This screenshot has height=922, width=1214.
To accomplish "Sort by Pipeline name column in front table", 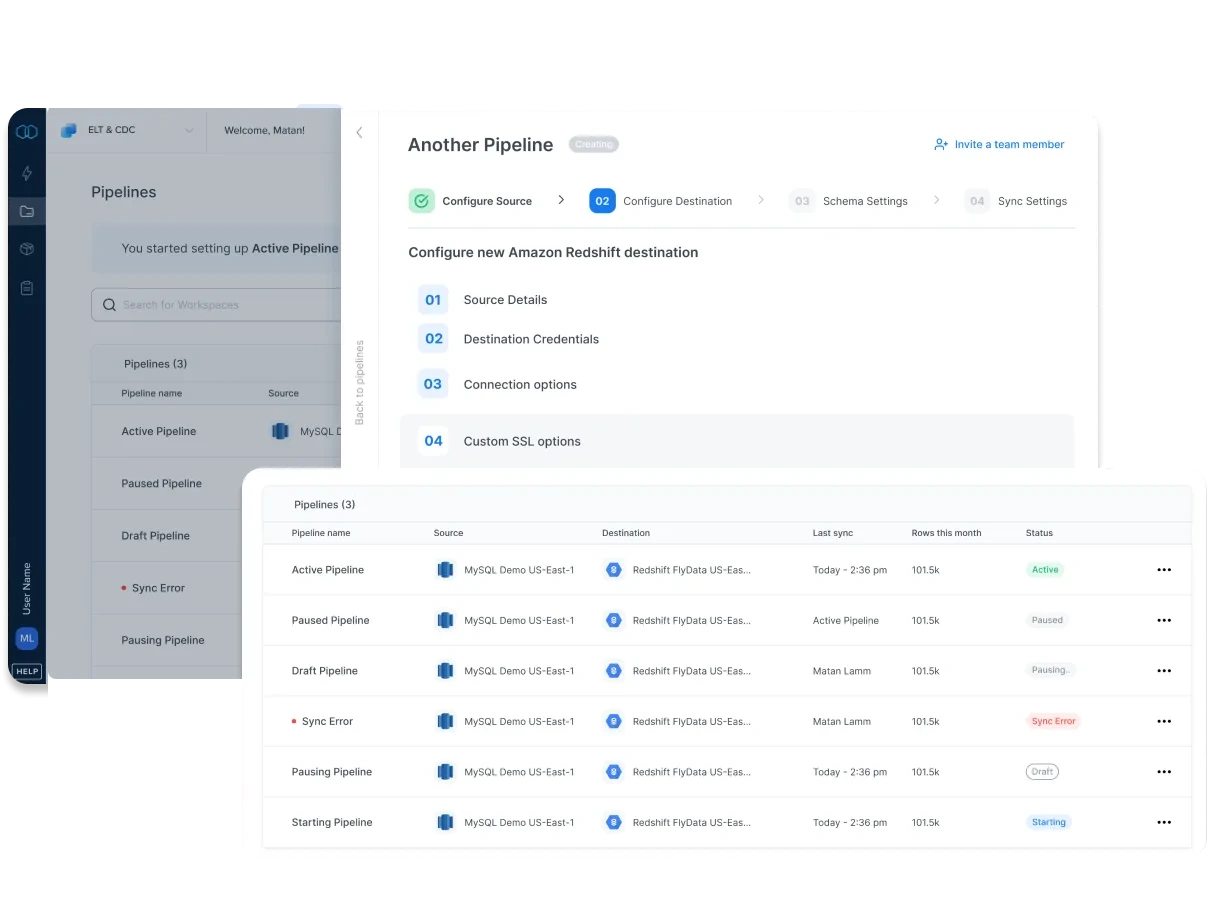I will (x=321, y=533).
